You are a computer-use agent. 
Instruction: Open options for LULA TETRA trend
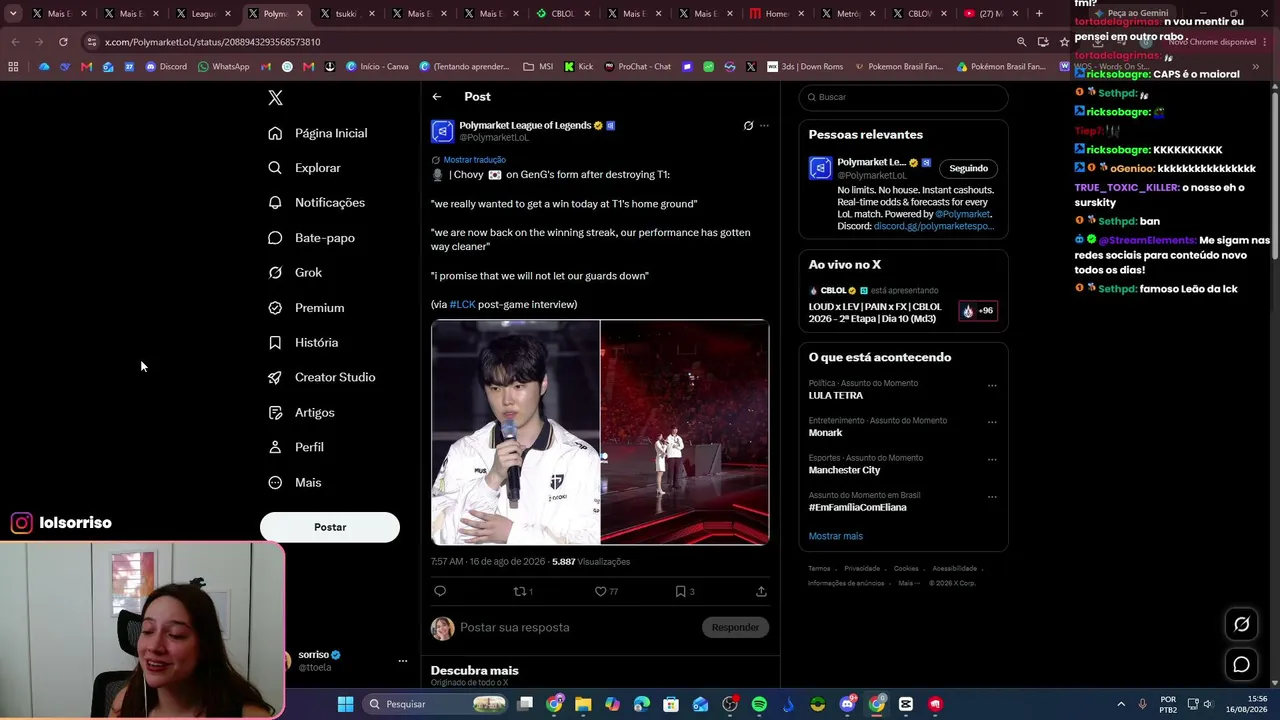point(992,386)
